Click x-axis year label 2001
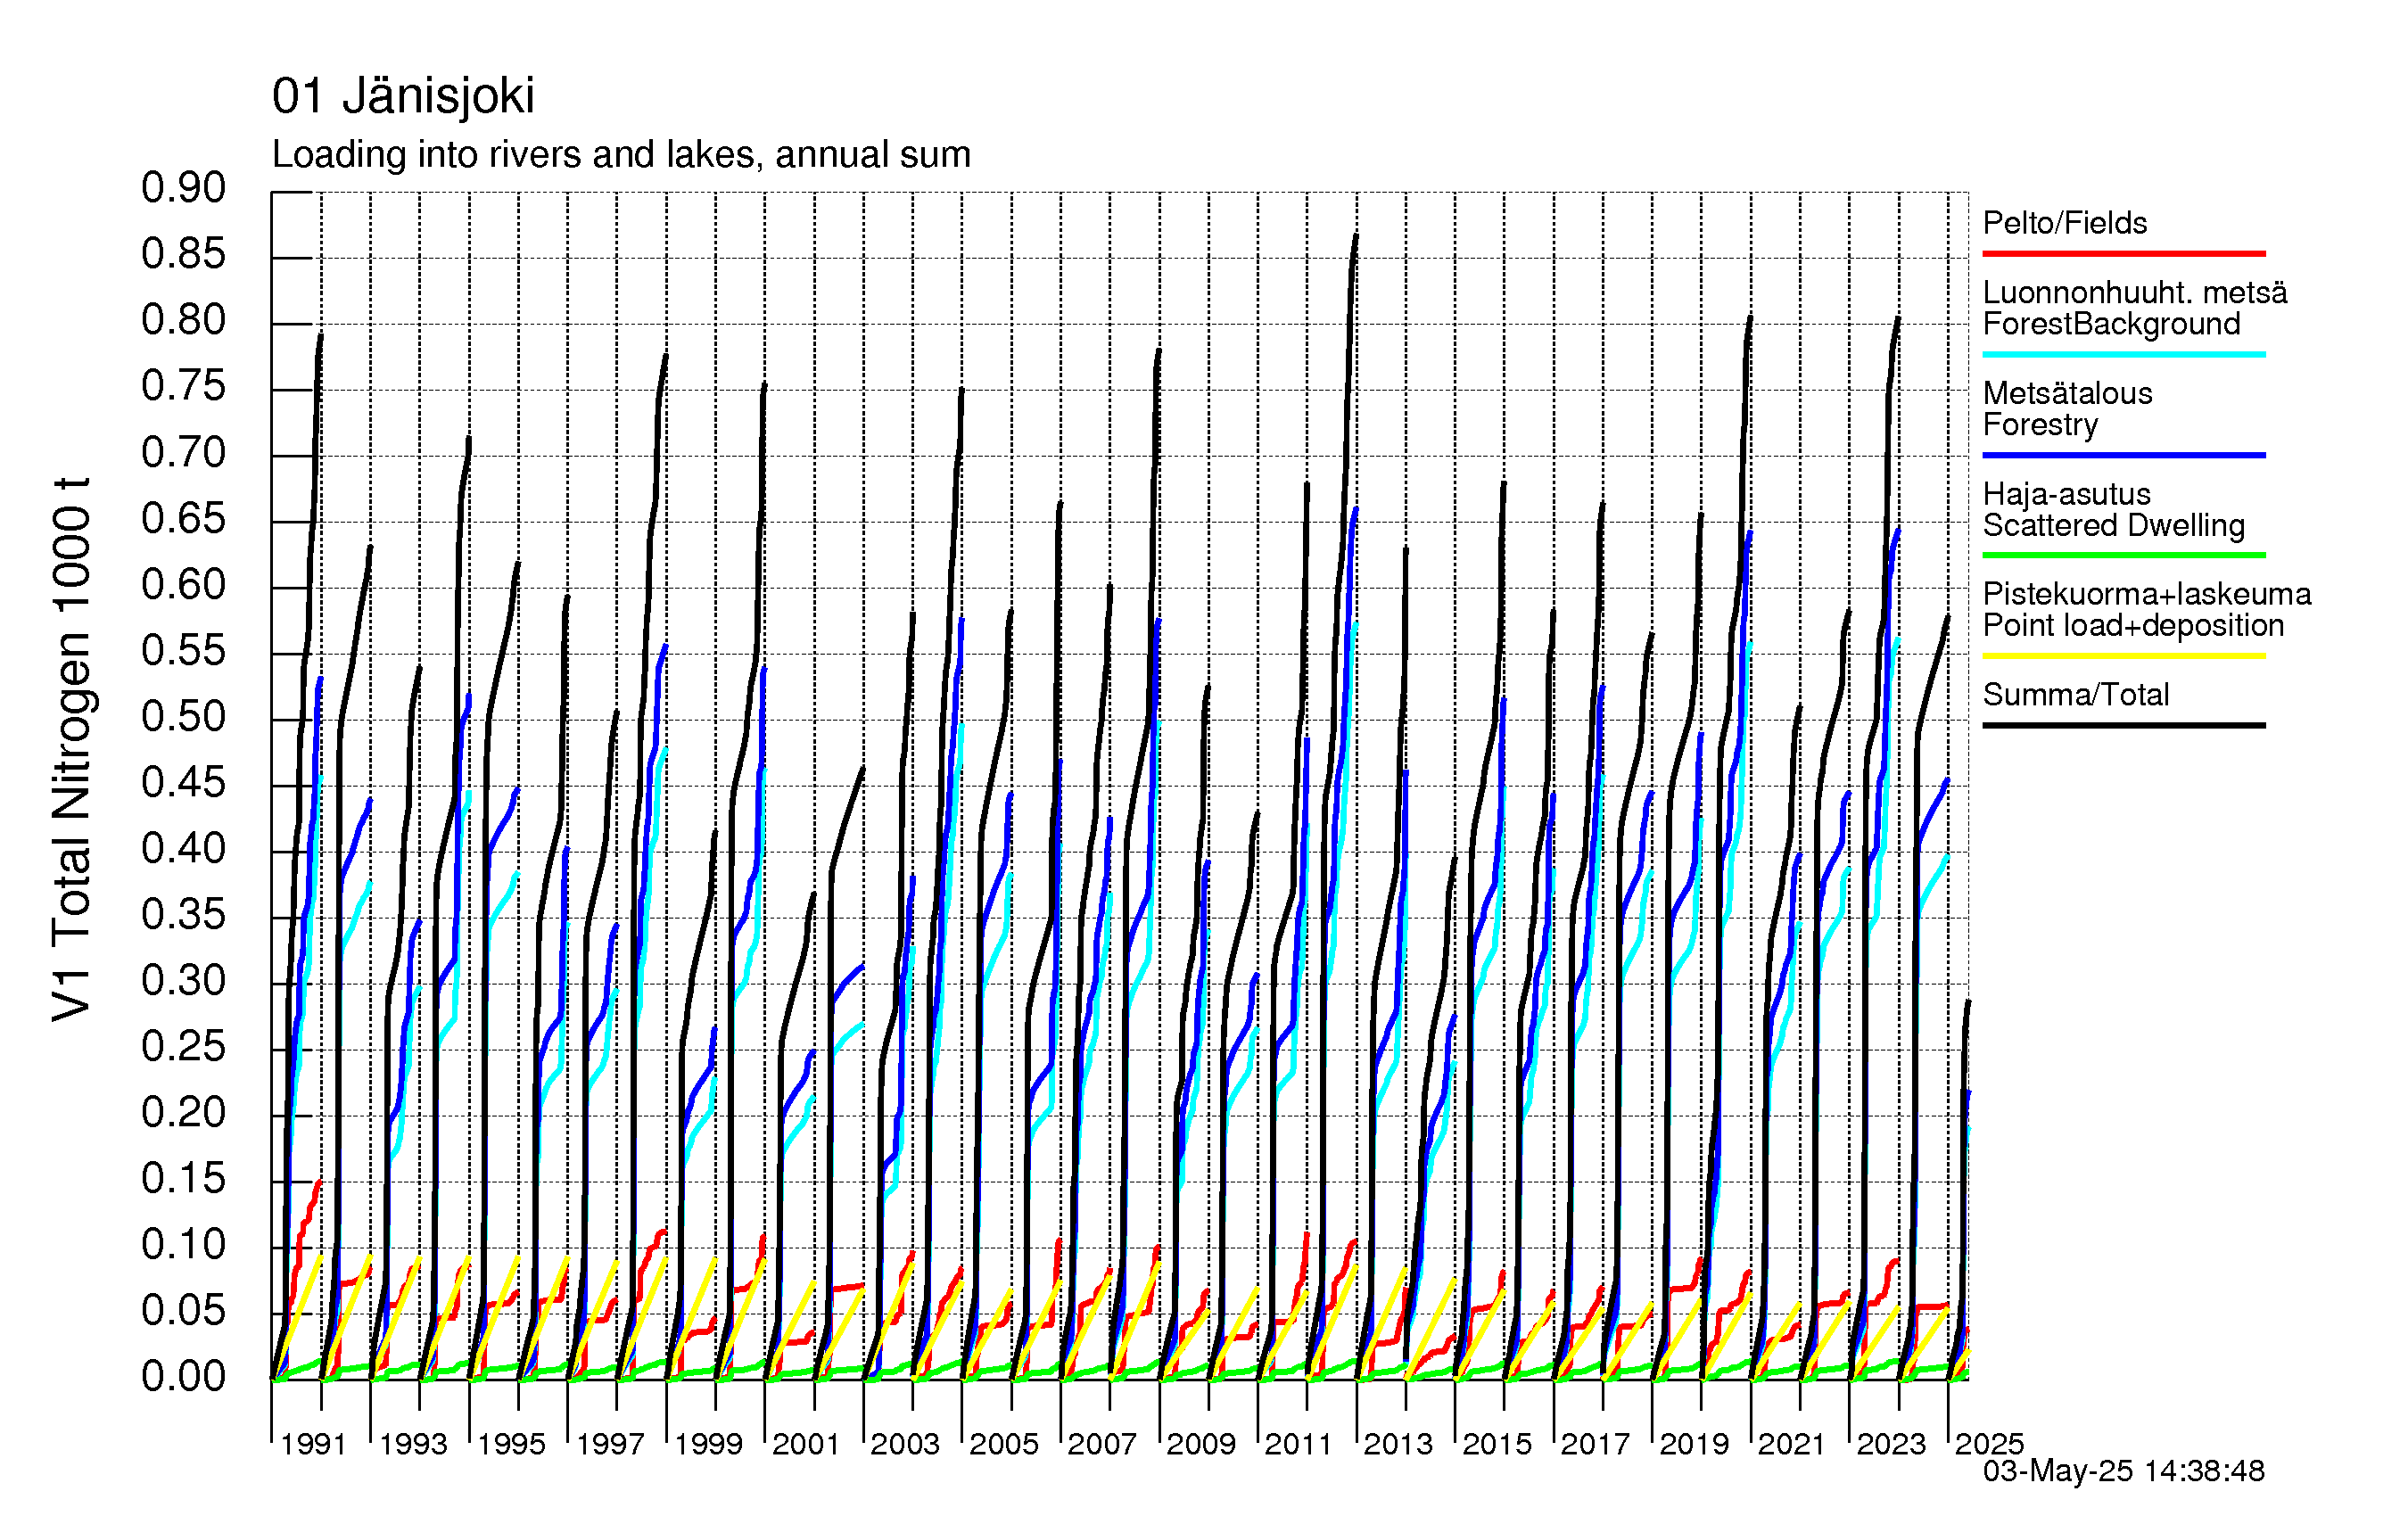2408x1516 pixels. pos(806,1444)
